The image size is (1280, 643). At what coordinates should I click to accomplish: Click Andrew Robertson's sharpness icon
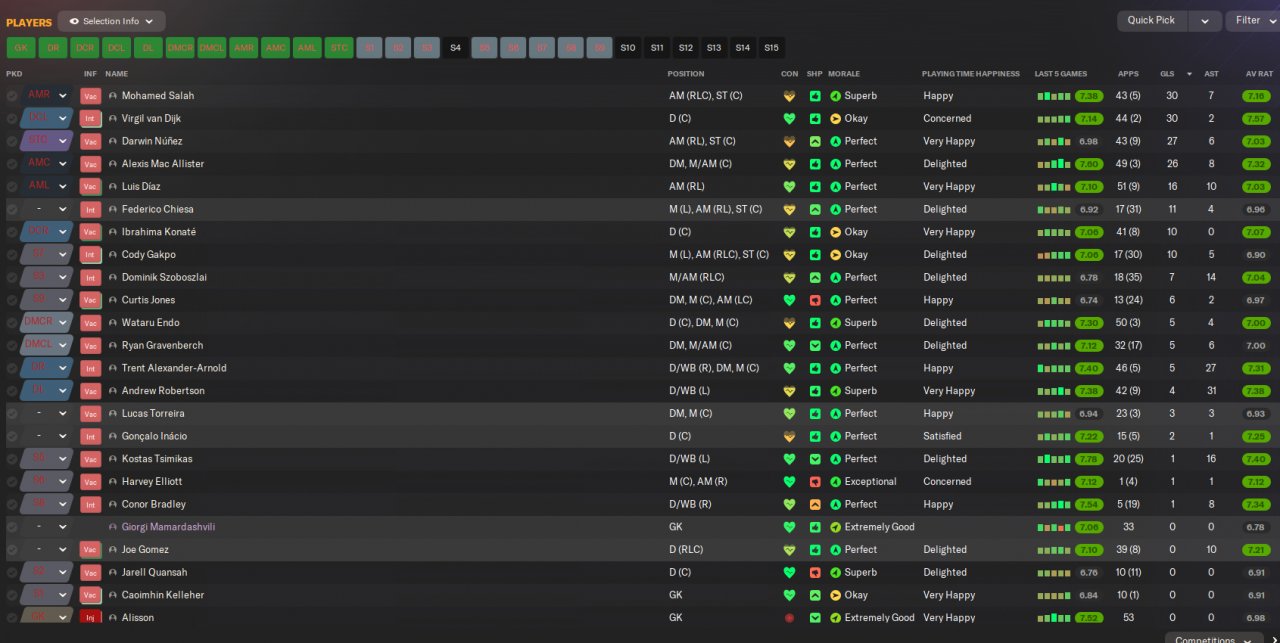click(x=815, y=391)
